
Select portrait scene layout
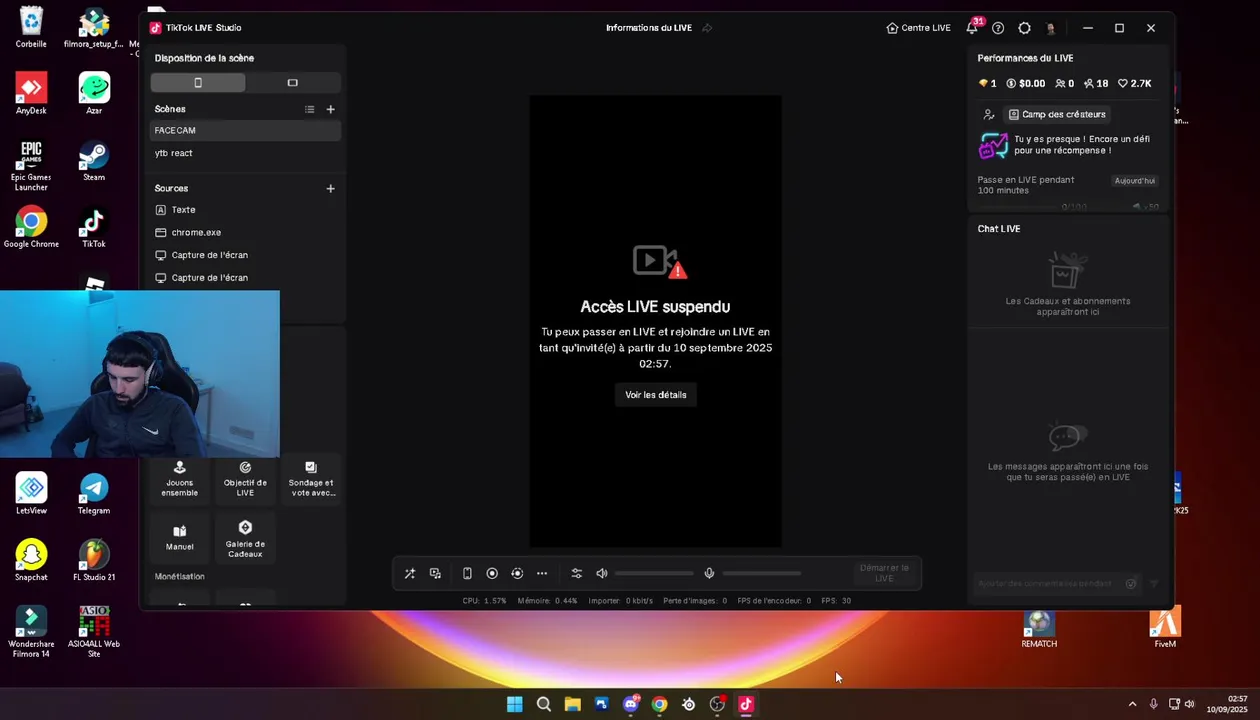pyautogui.click(x=198, y=83)
